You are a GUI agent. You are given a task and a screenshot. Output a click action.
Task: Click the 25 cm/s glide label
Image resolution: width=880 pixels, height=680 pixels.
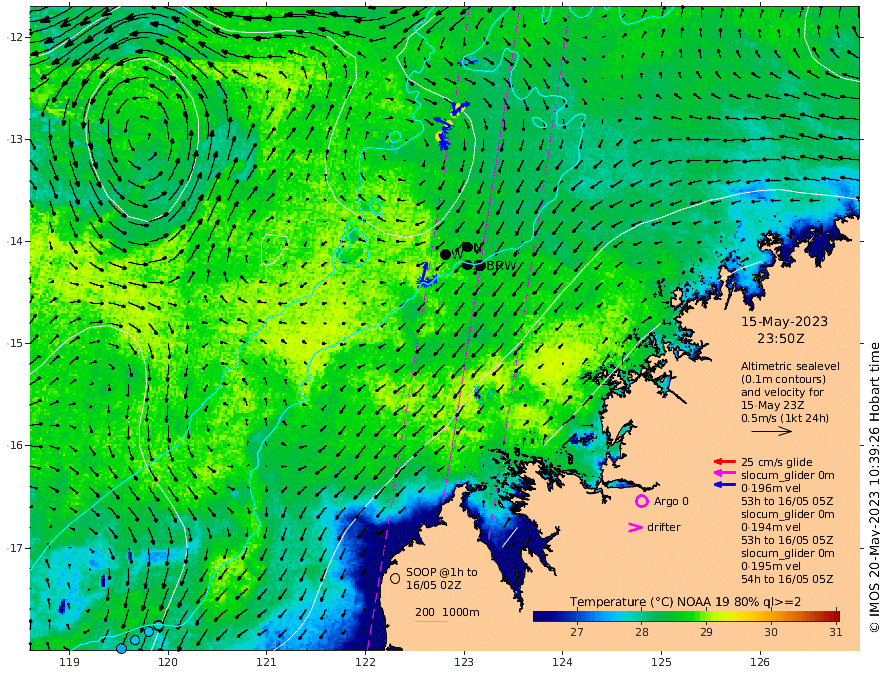777,462
